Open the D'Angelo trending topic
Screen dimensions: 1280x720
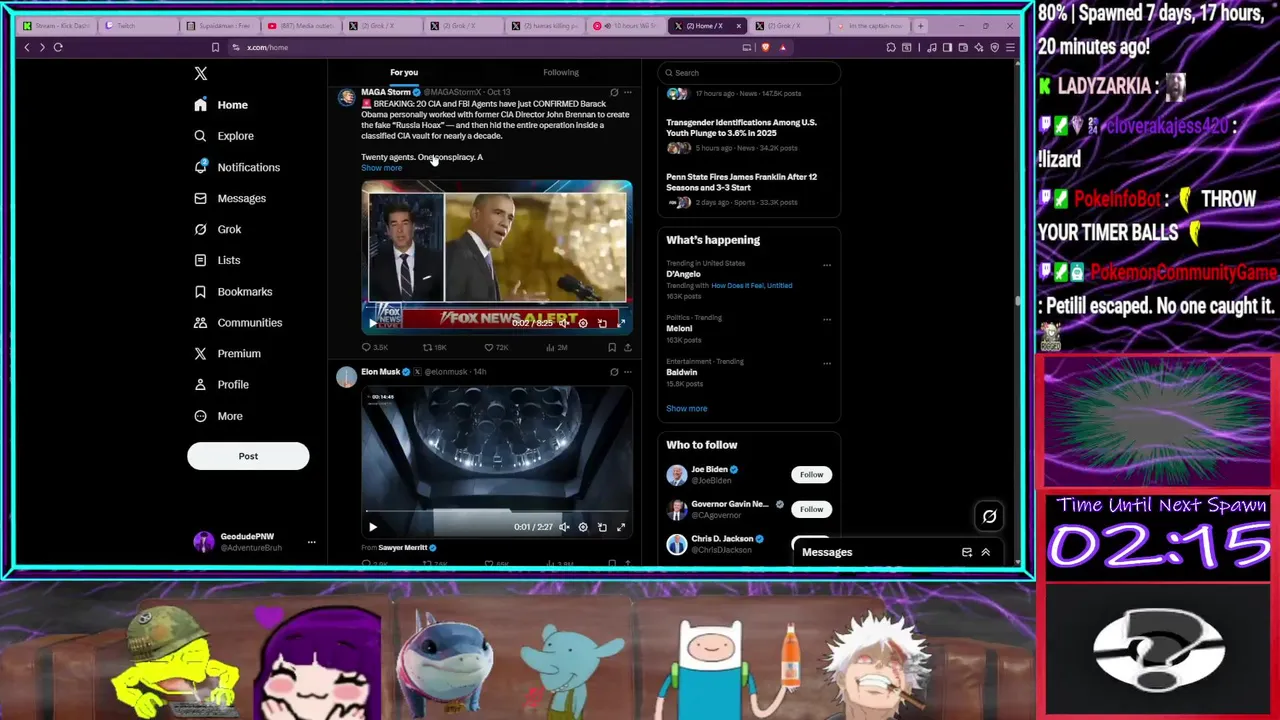tap(683, 274)
